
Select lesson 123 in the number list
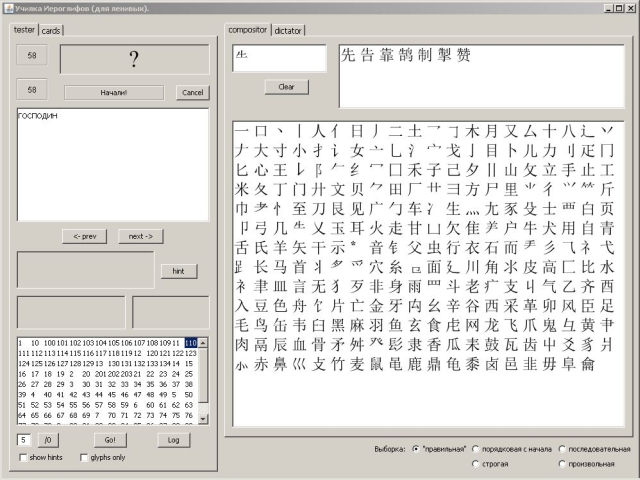tap(191, 353)
